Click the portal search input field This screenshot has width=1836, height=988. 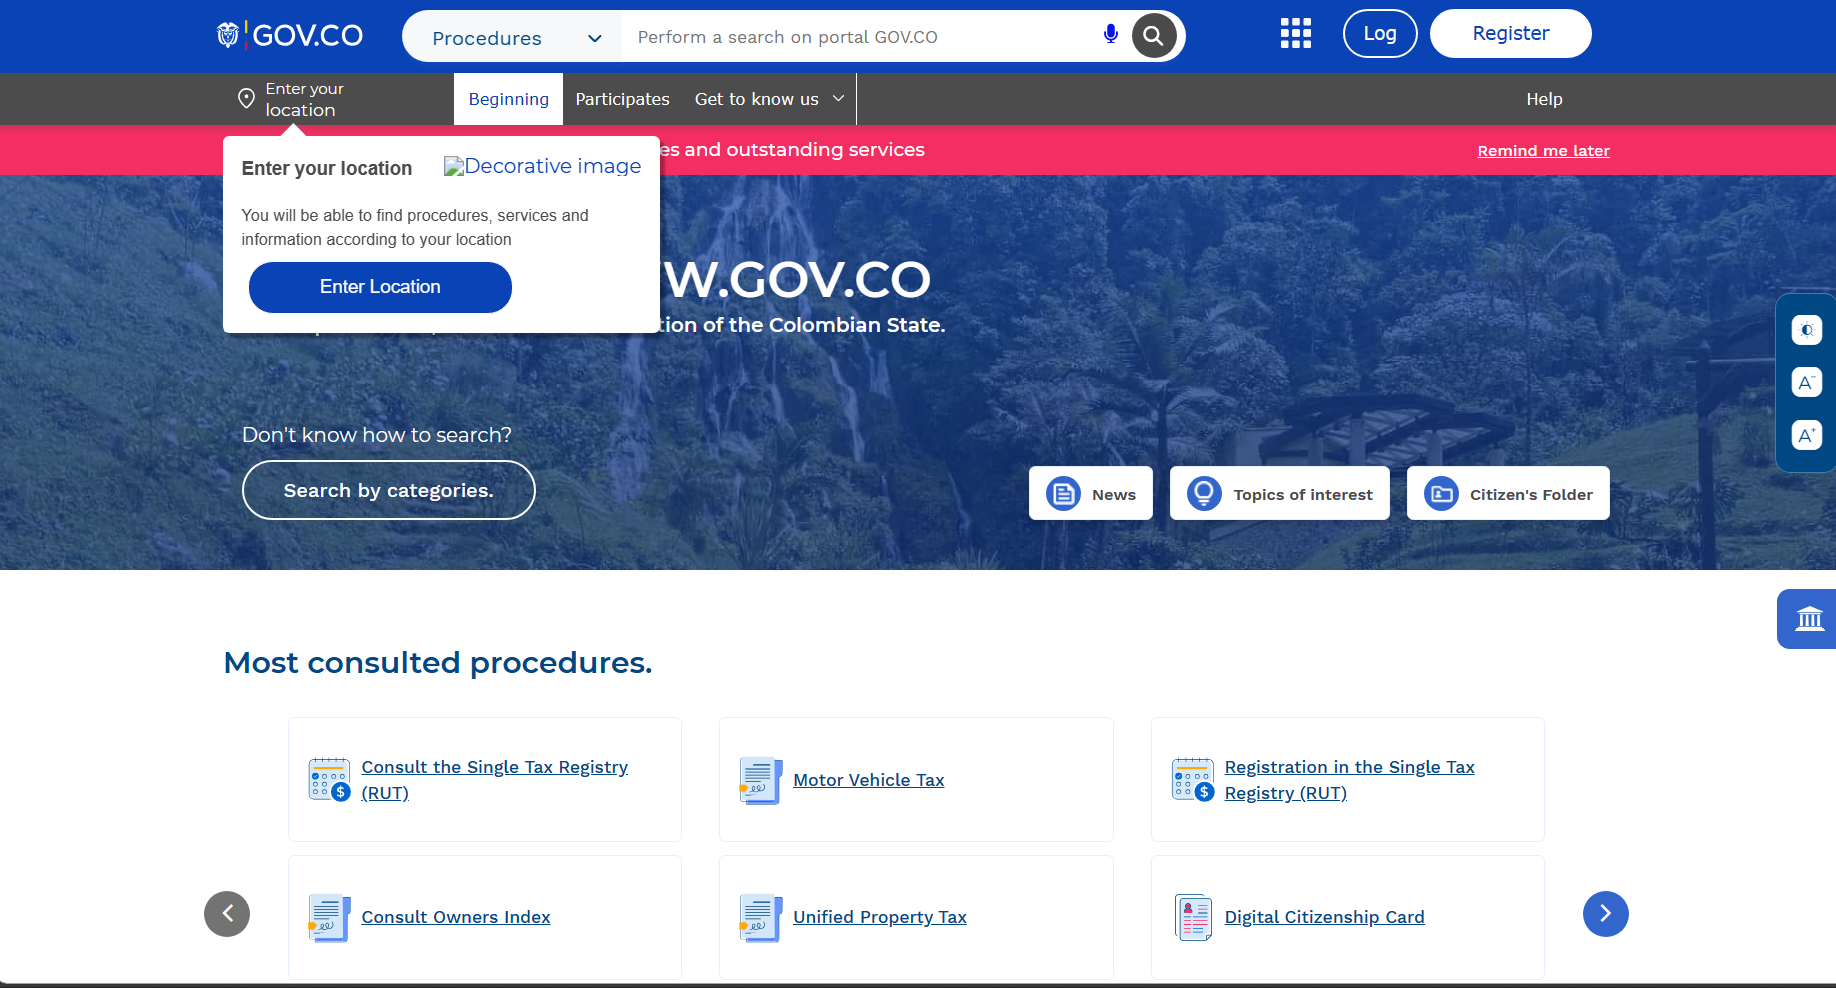click(860, 37)
